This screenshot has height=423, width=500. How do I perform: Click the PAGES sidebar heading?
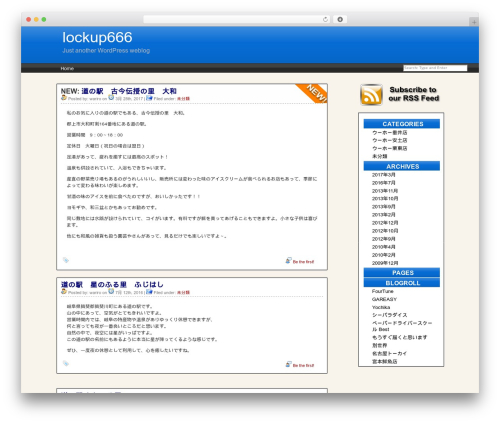point(402,273)
